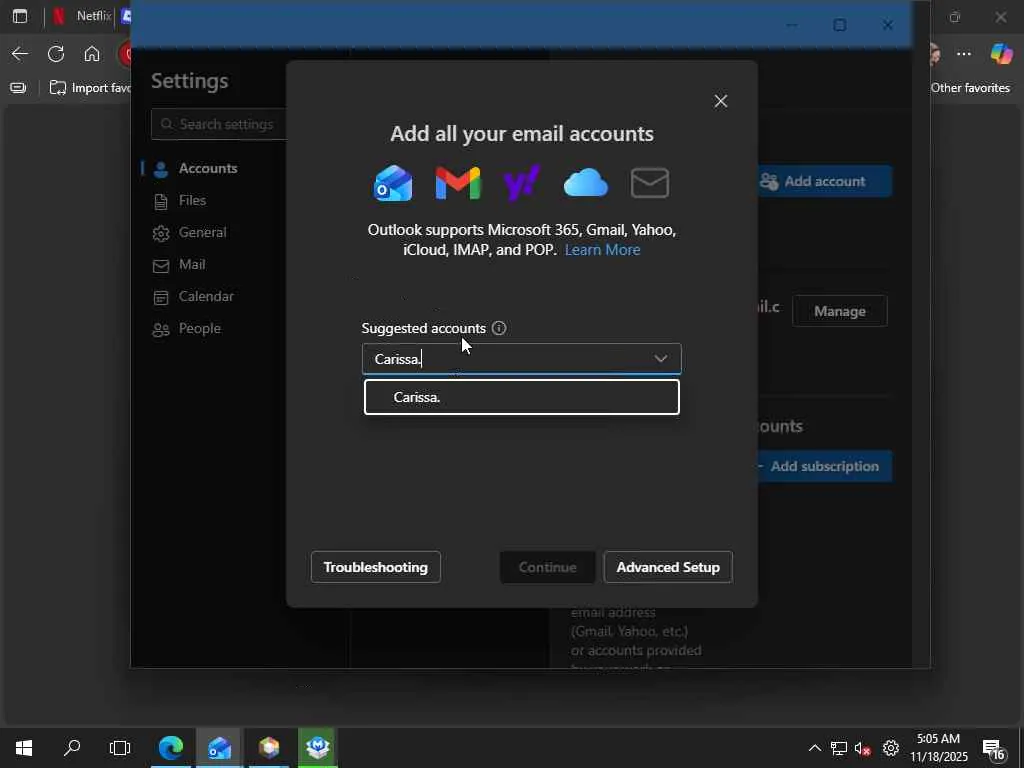Click the Search settings field
This screenshot has width=1024, height=768.
pos(219,124)
